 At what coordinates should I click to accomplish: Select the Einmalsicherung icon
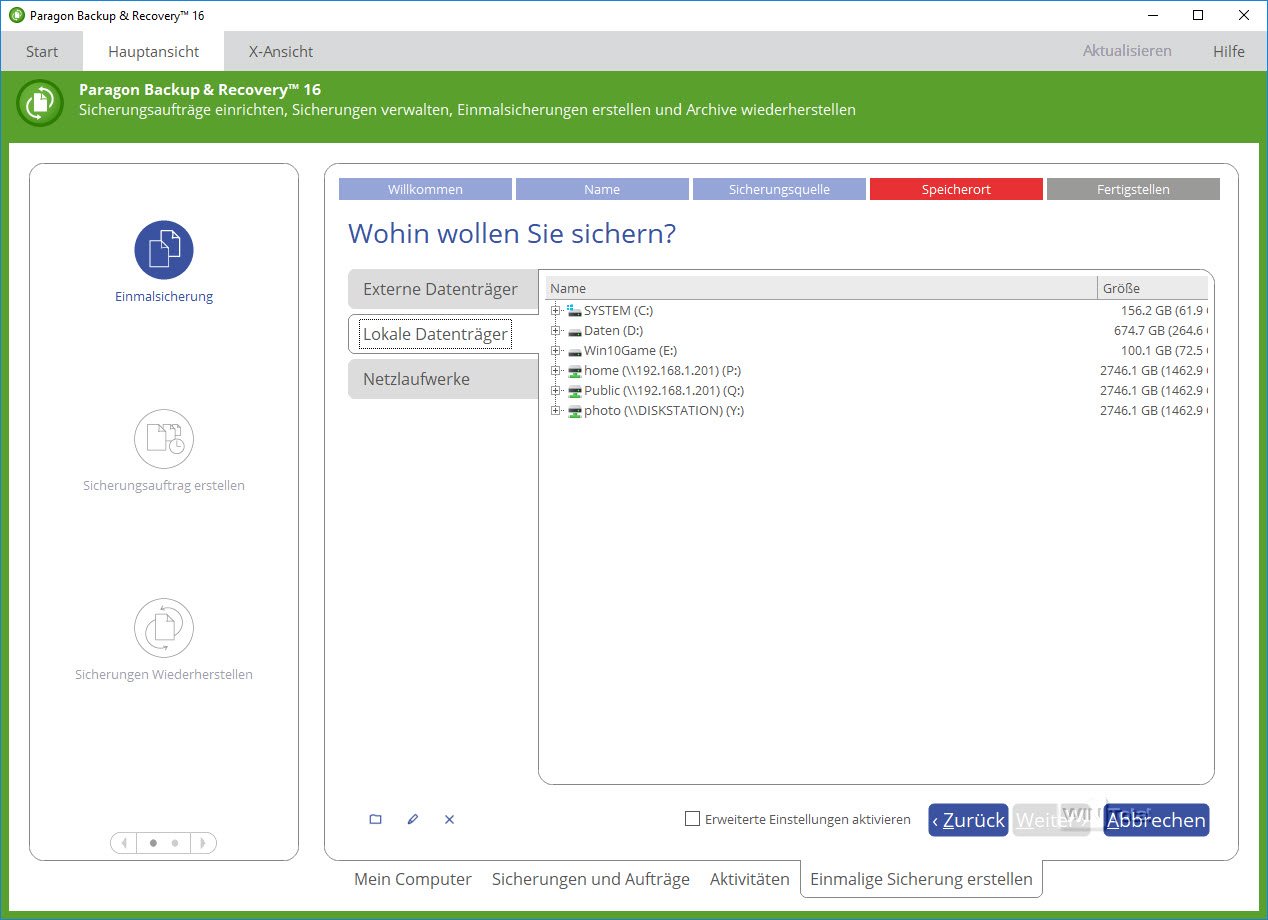[164, 250]
